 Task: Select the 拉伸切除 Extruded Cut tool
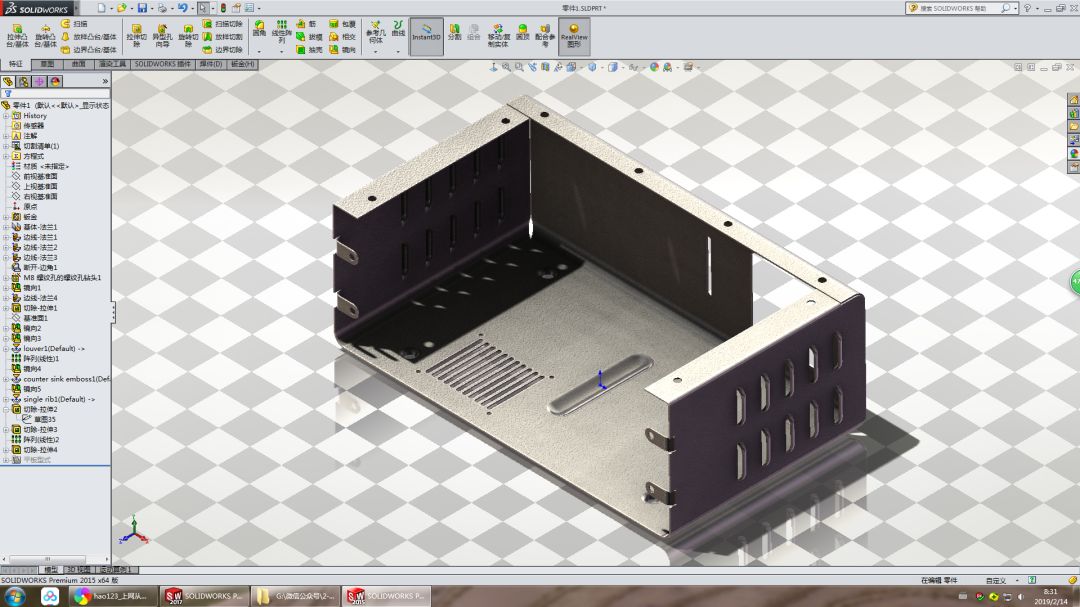136,35
